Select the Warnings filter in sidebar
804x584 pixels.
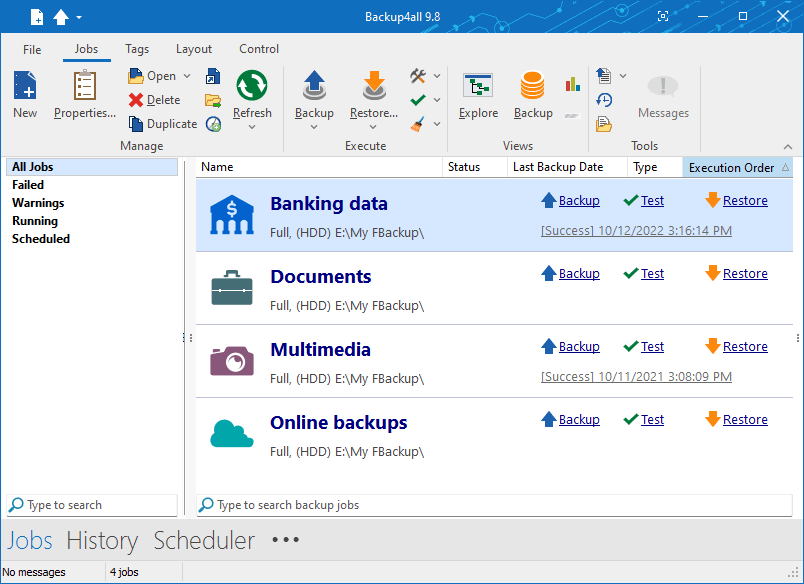[38, 203]
